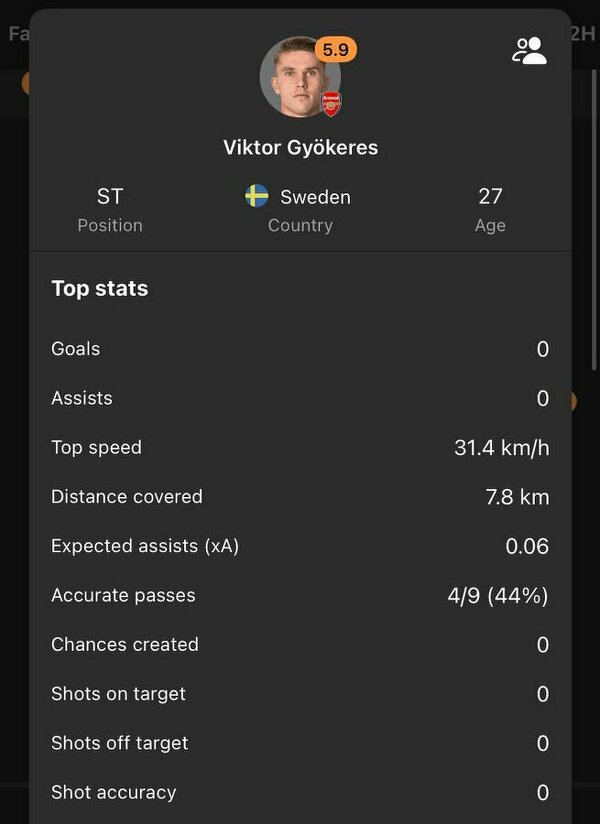Open Viktor Gyökeres profile photo
Viewport: 600px width, 824px height.
click(300, 77)
